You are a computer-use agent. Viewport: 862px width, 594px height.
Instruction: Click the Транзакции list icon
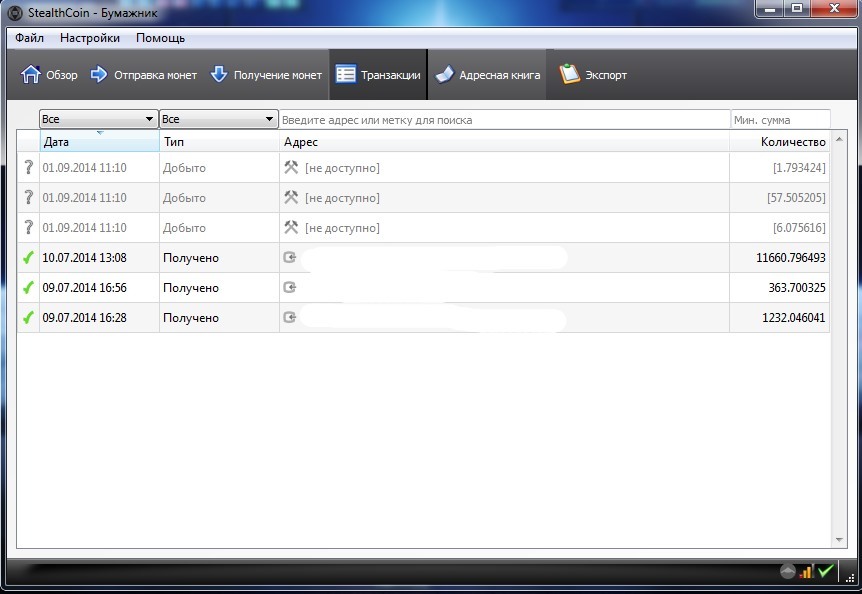tap(346, 74)
